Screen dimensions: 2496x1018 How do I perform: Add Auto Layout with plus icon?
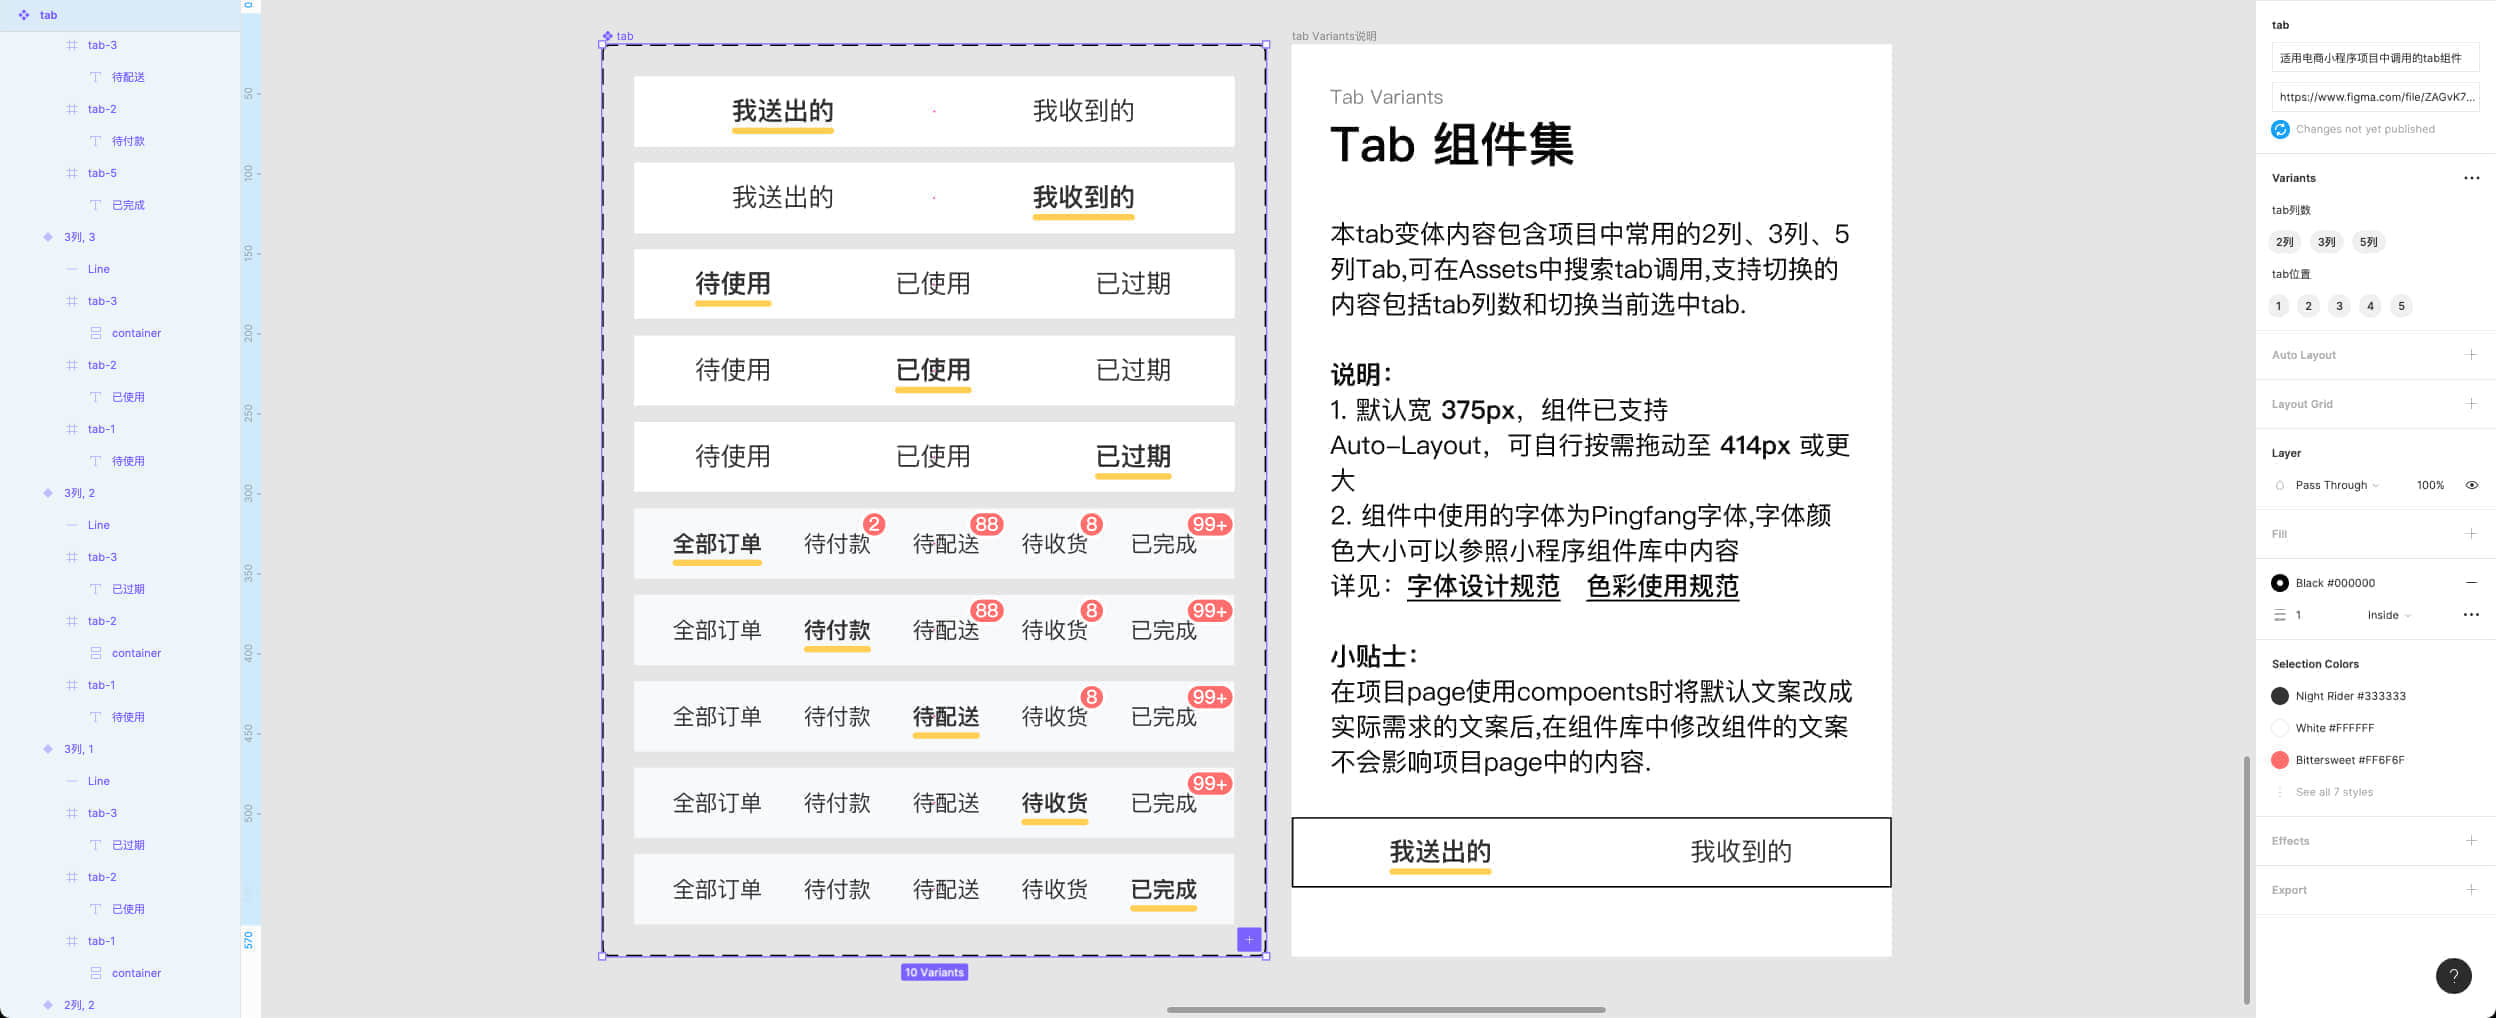2471,355
